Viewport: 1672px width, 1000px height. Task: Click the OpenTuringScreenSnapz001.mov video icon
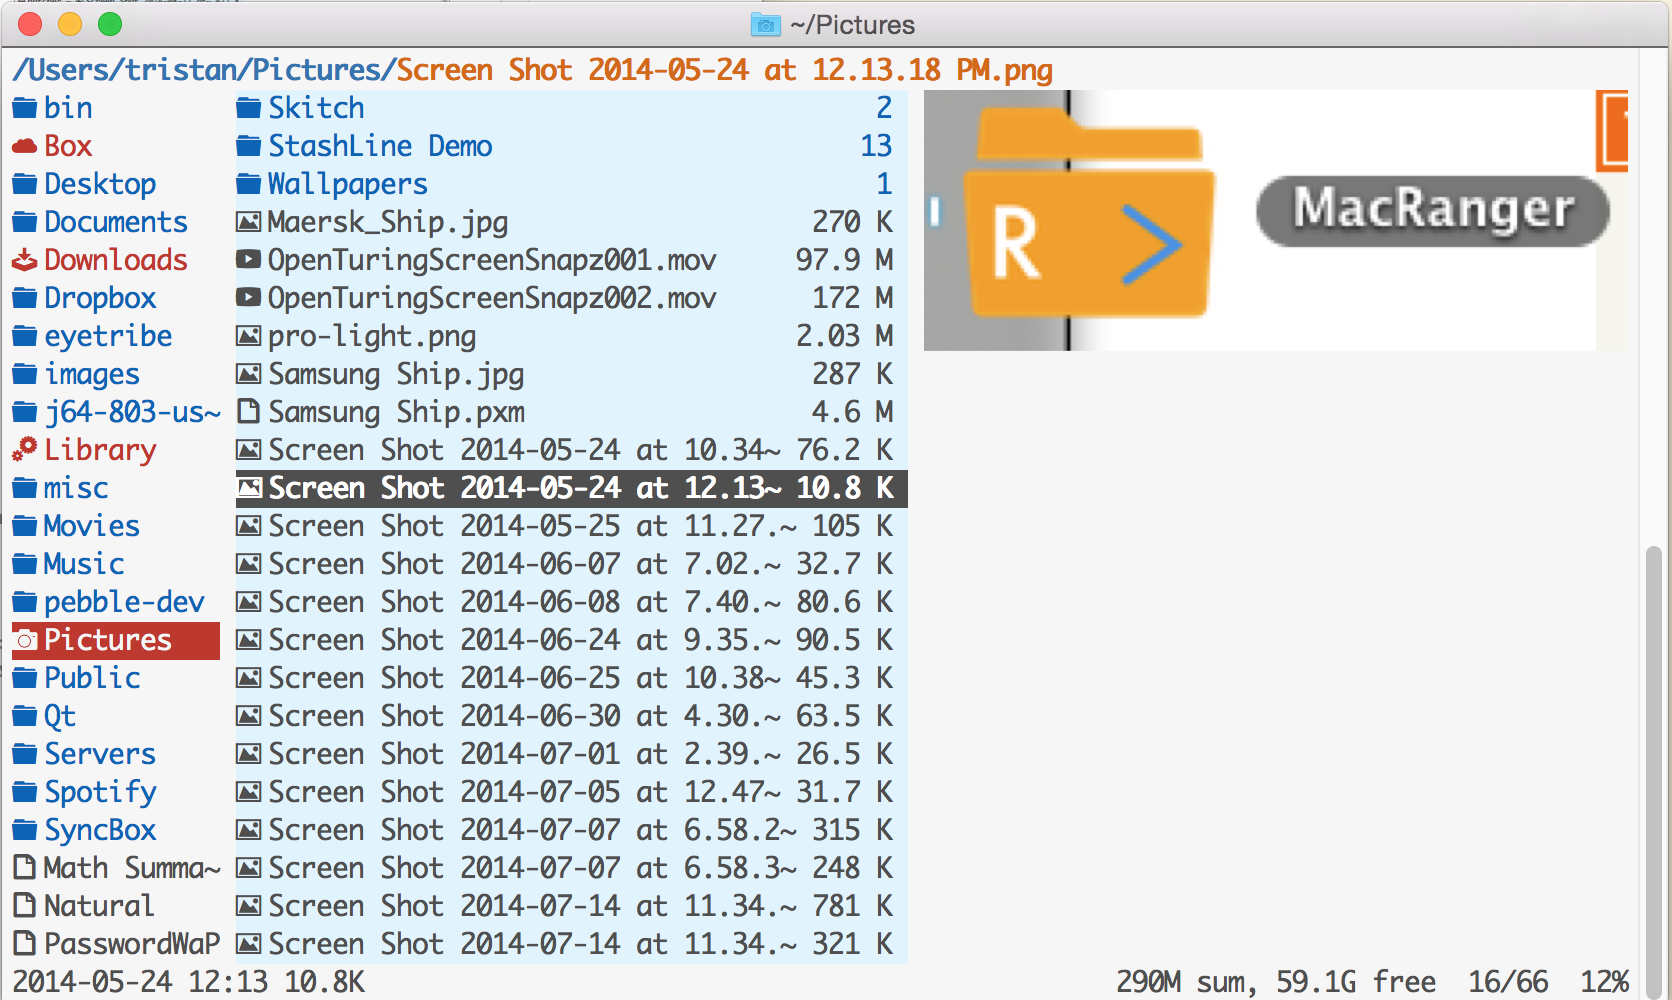click(x=248, y=260)
